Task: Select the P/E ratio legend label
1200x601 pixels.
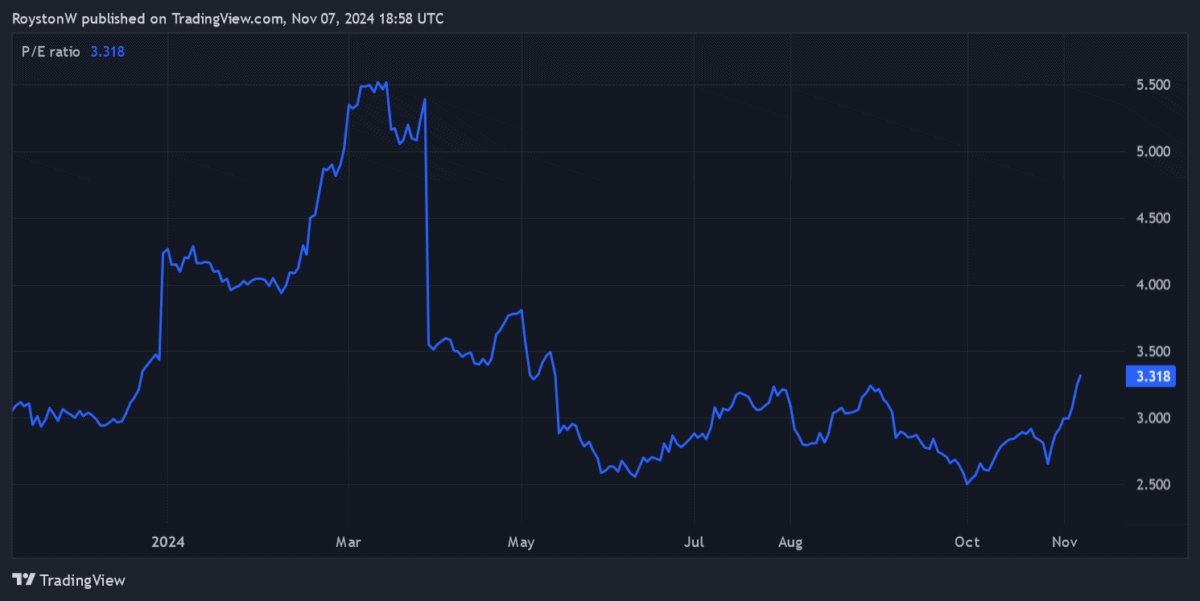Action: (50, 51)
